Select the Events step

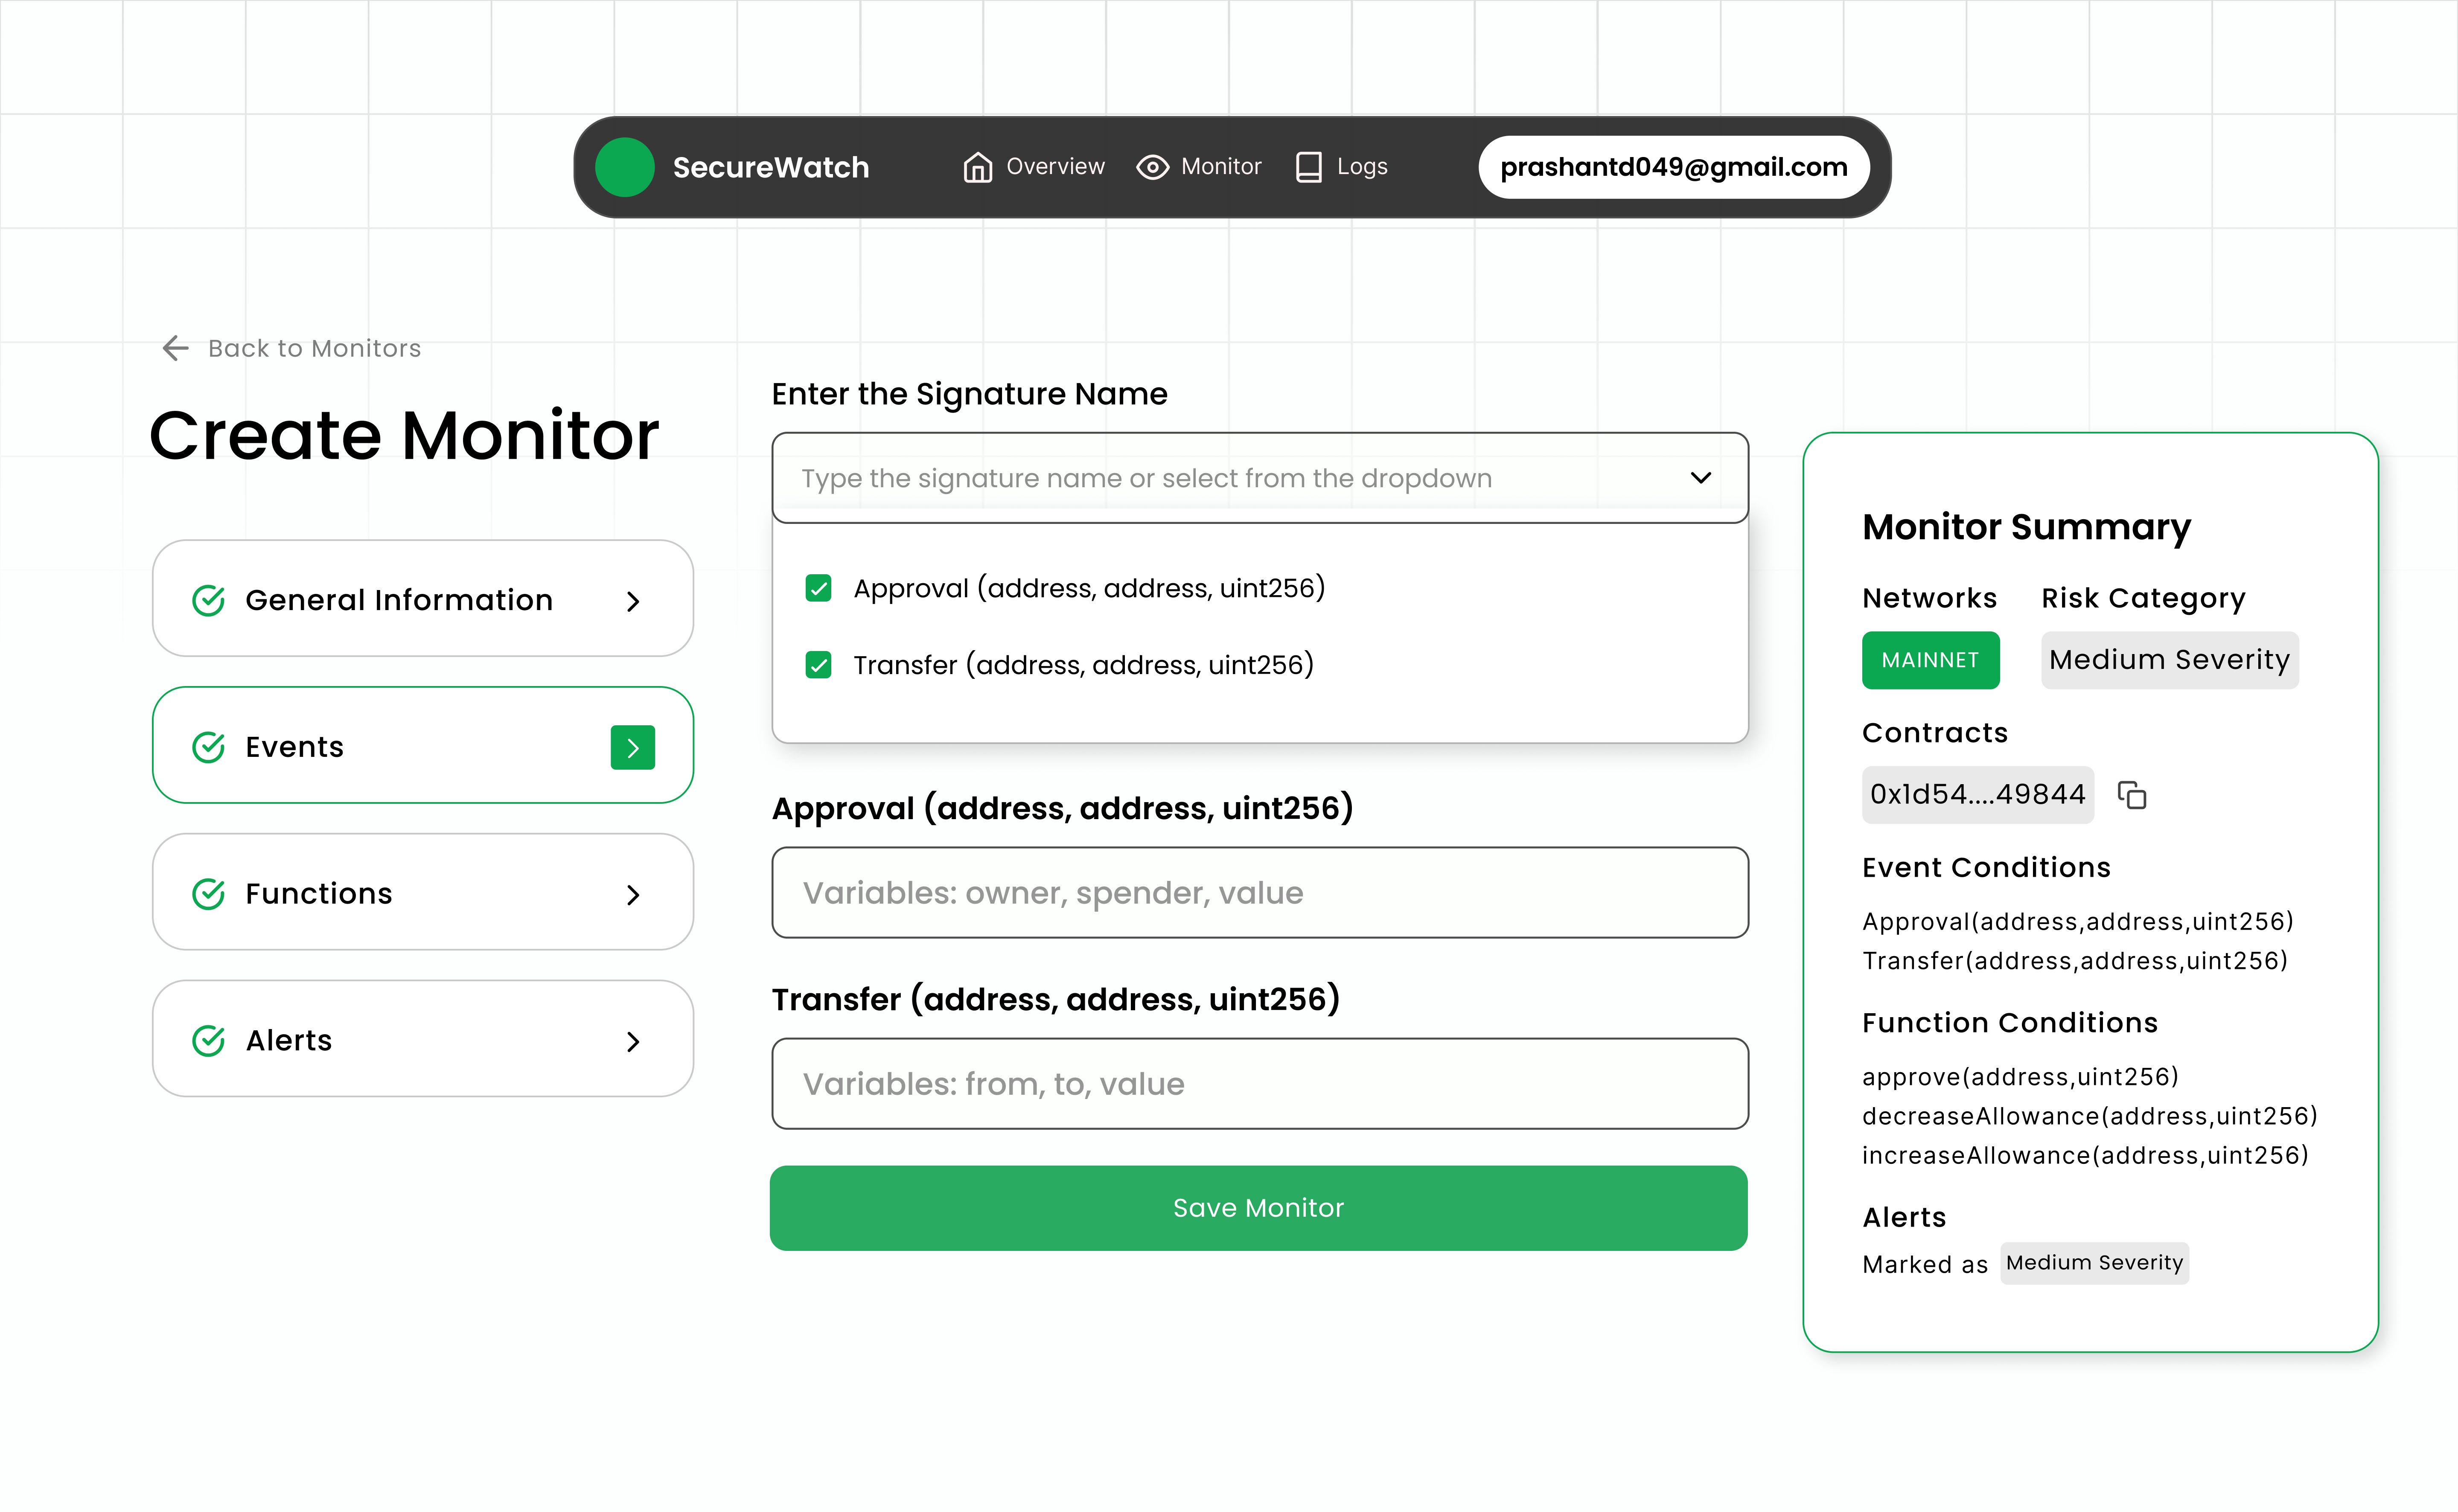point(422,745)
